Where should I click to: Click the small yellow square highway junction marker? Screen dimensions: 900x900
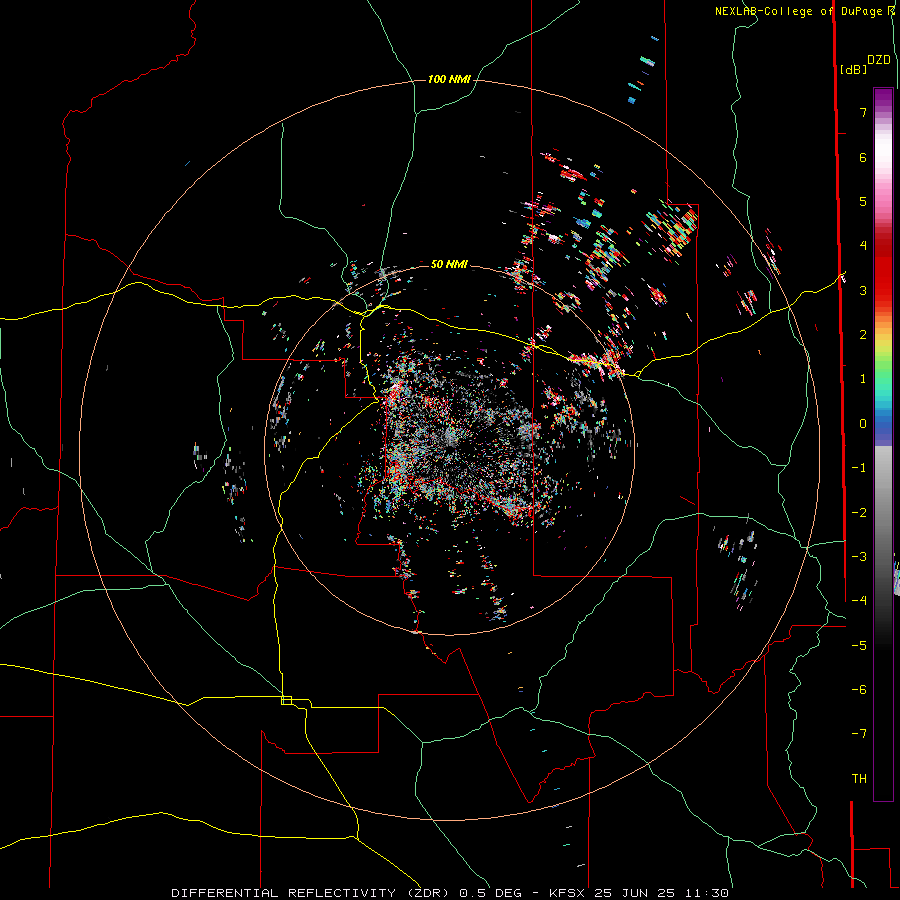pos(286,700)
